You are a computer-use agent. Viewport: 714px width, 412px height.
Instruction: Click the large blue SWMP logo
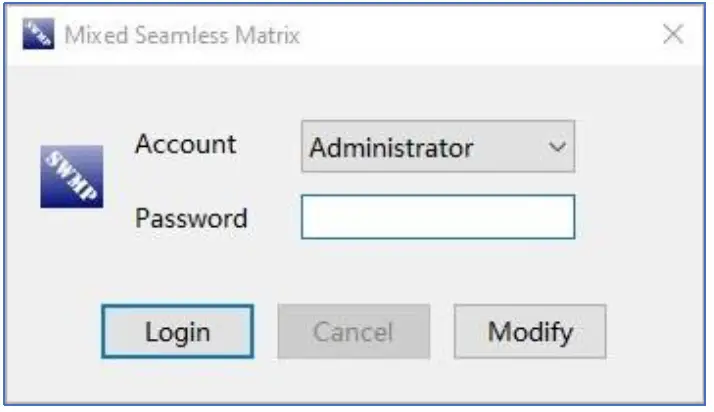pyautogui.click(x=72, y=177)
